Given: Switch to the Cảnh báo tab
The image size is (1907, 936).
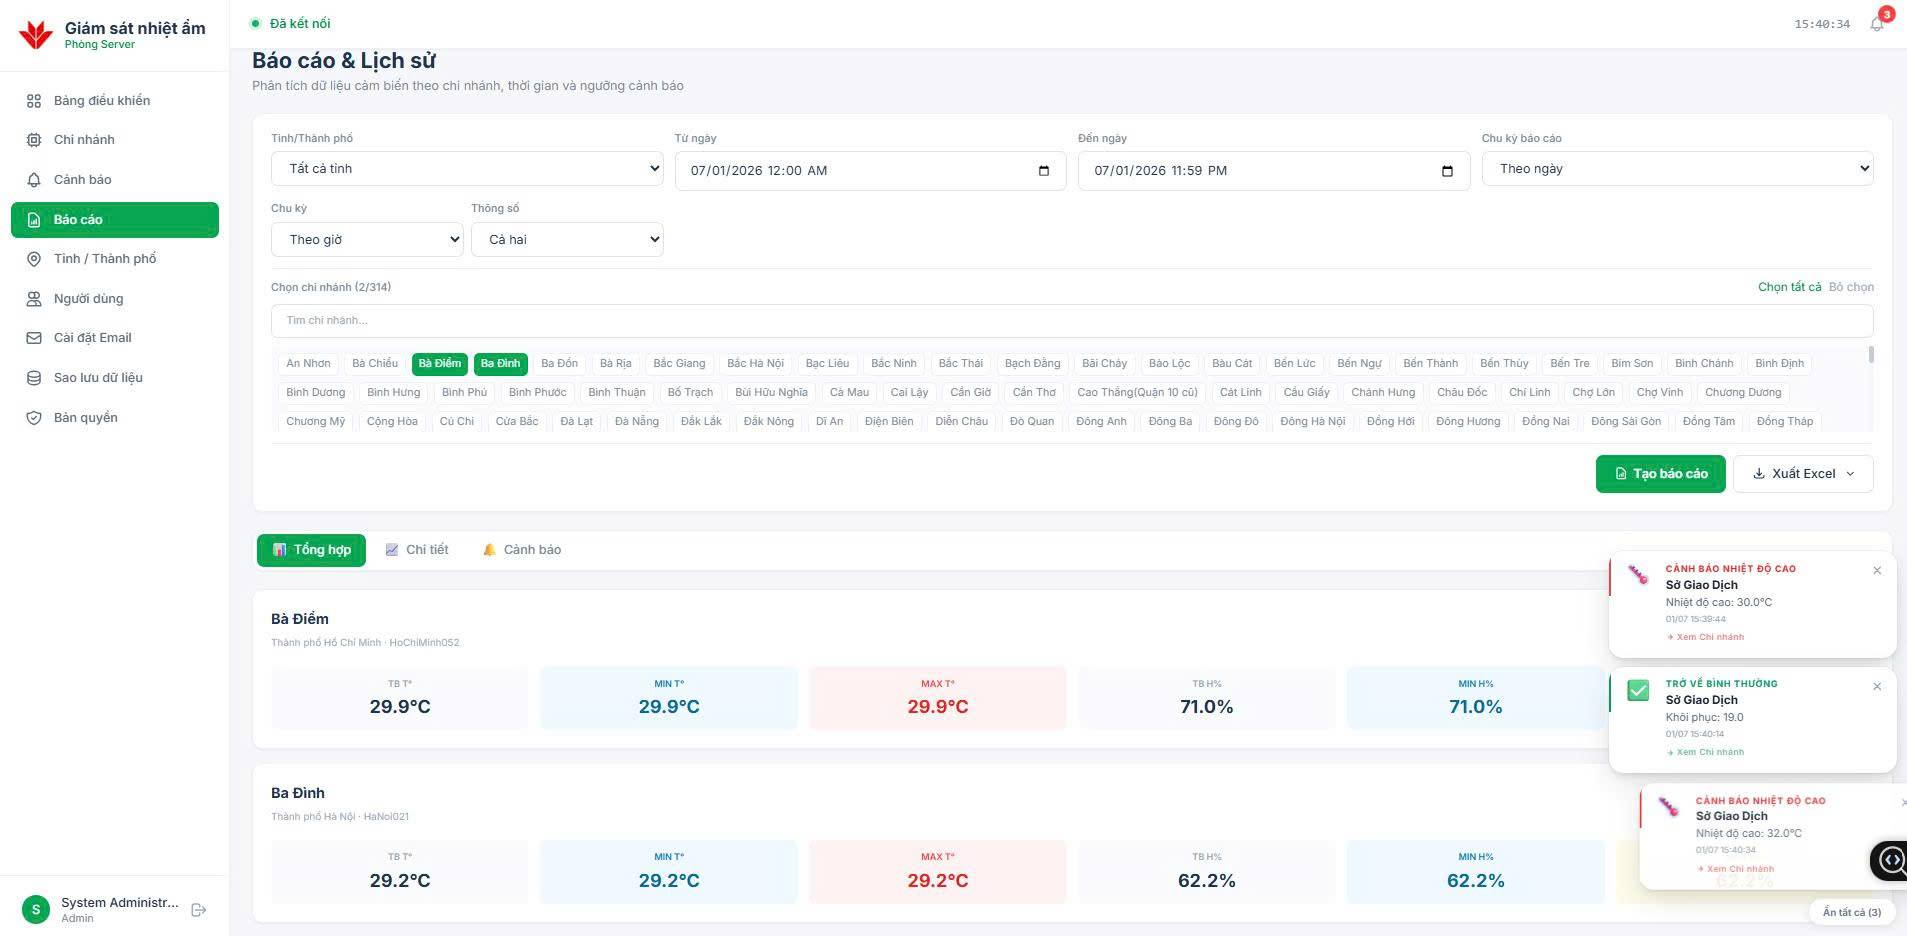Looking at the screenshot, I should [x=522, y=550].
